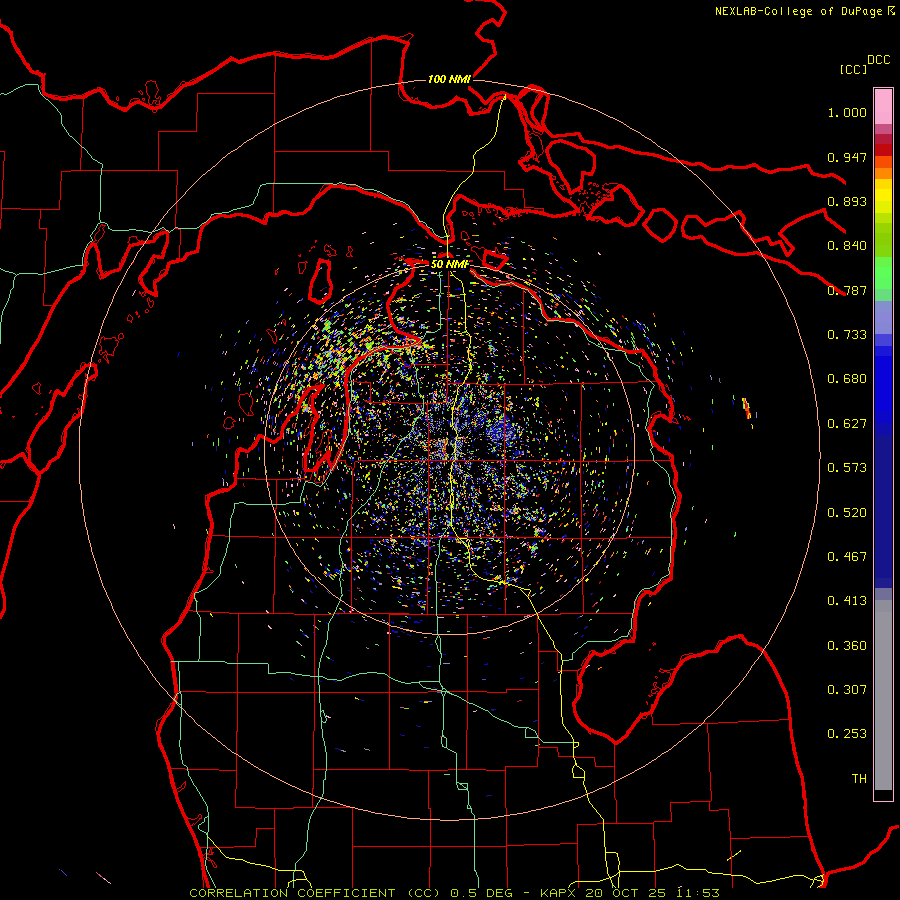Click the KAPX radar site identifier
The height and width of the screenshot is (900, 900).
[x=560, y=893]
